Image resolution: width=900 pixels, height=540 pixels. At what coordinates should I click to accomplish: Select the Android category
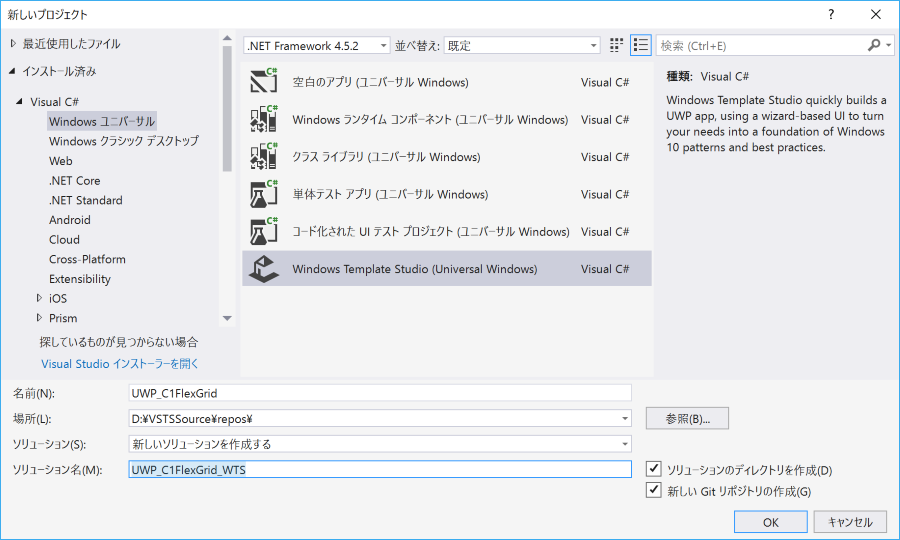pyautogui.click(x=69, y=220)
